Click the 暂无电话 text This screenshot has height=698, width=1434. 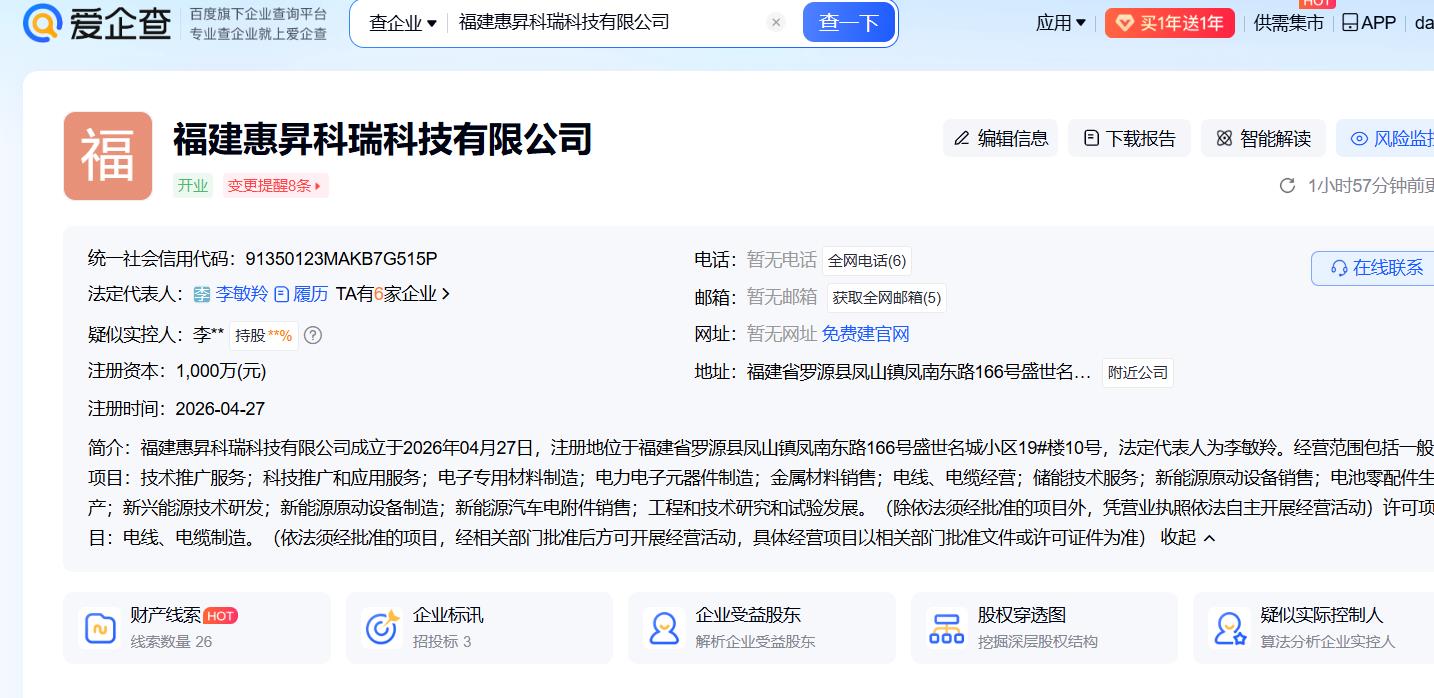[x=781, y=260]
